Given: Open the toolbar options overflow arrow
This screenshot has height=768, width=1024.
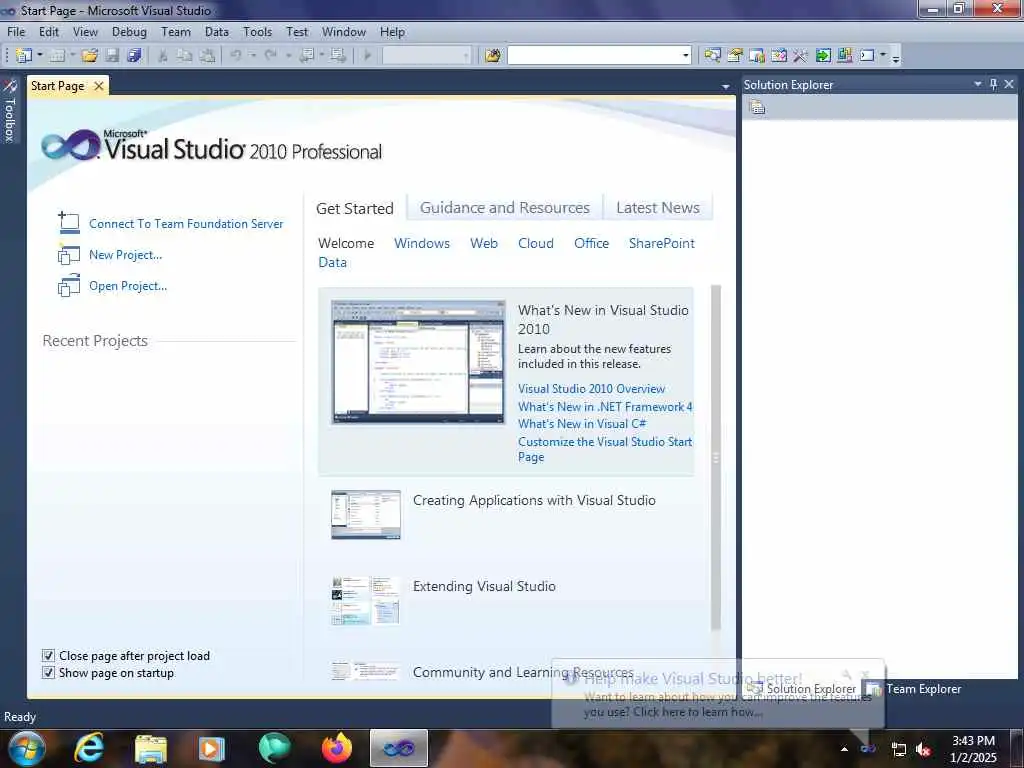Looking at the screenshot, I should (x=896, y=58).
